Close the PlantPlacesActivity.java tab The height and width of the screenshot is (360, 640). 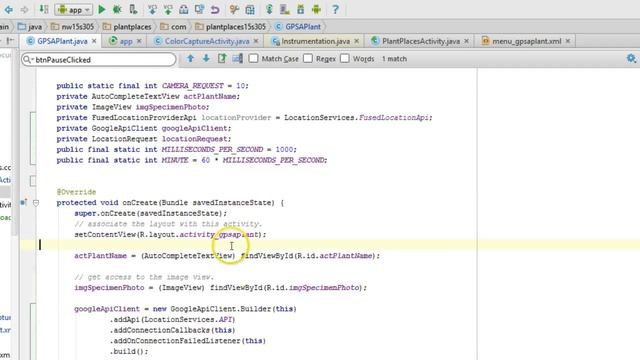[x=466, y=41]
